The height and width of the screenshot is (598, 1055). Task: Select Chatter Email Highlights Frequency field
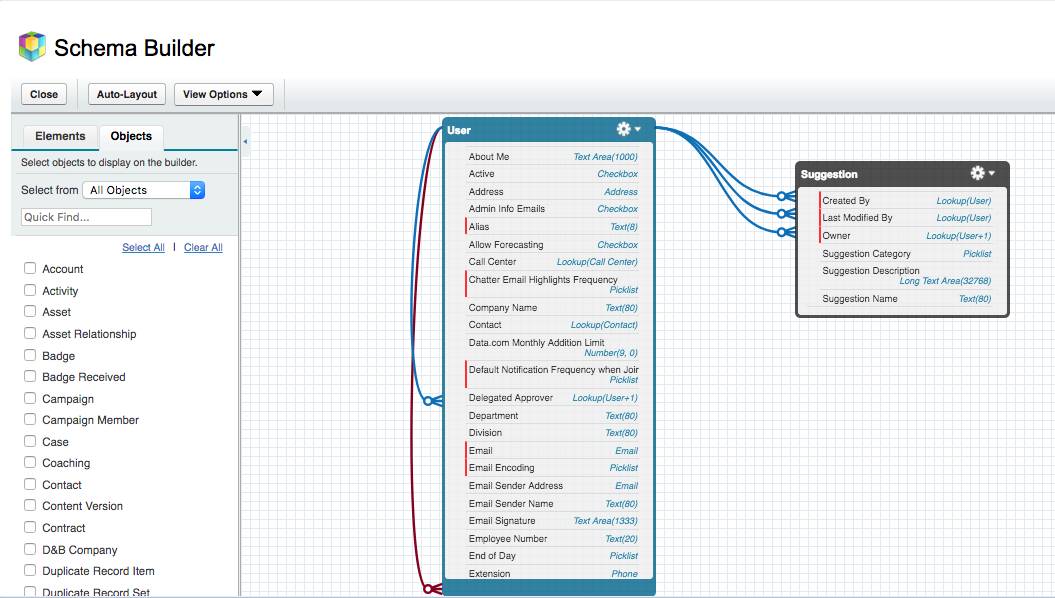[552, 284]
